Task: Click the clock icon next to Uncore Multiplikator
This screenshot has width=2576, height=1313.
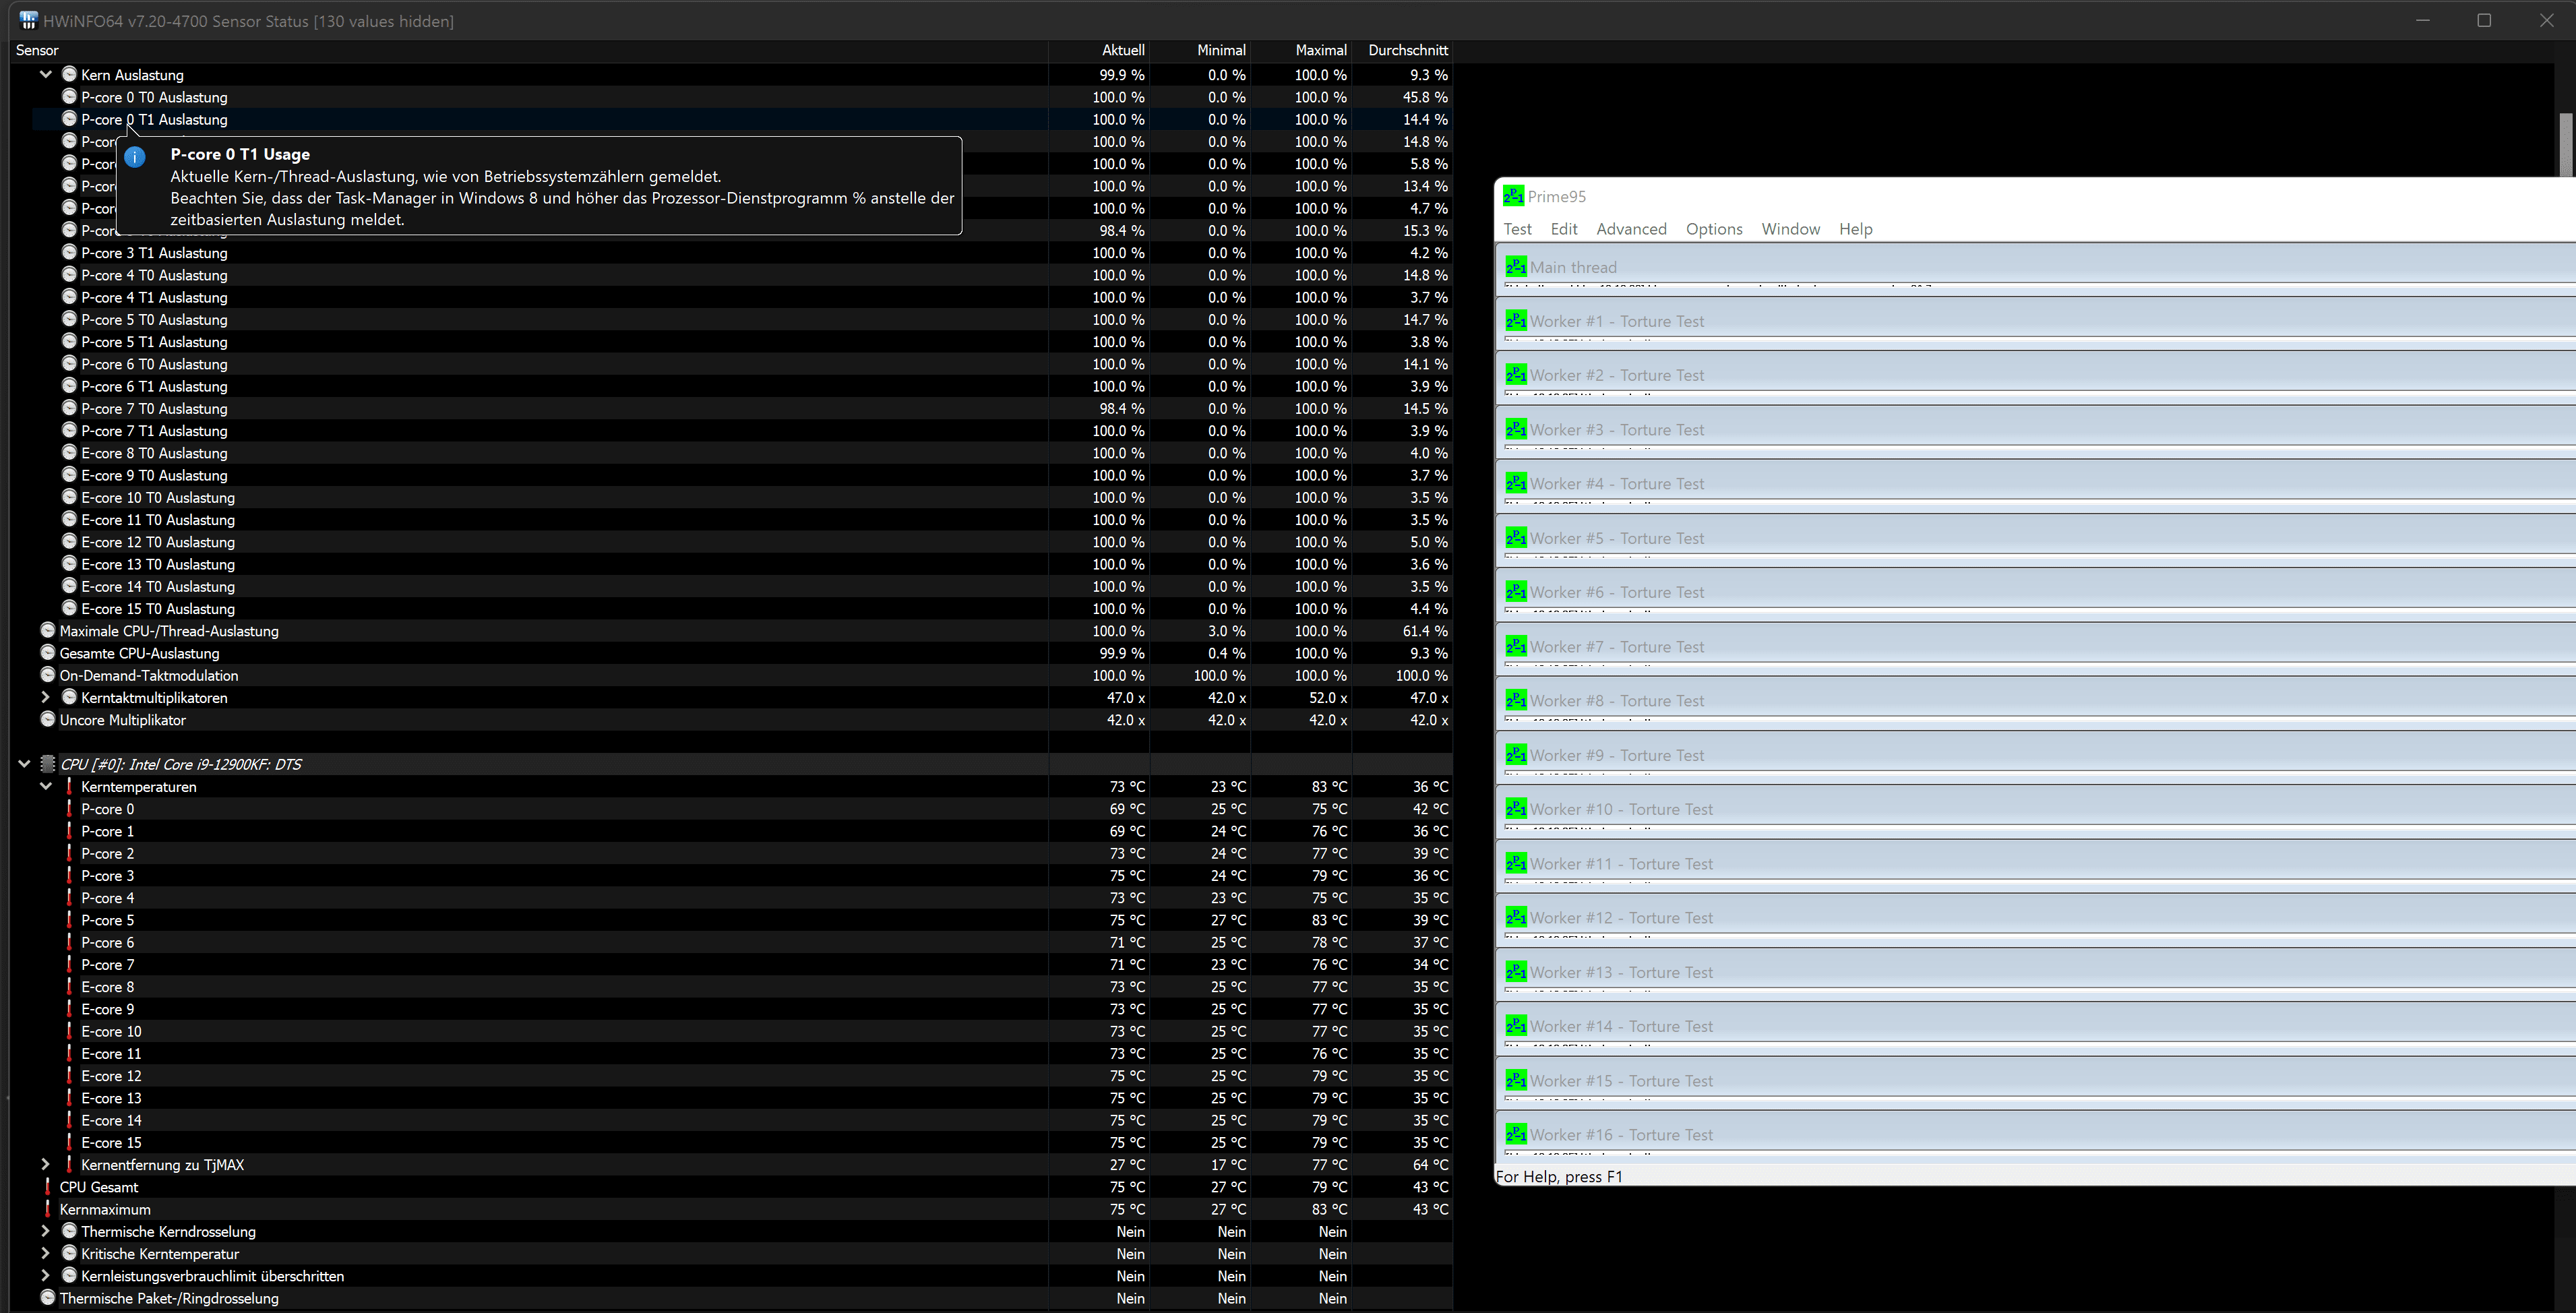Action: 47,720
